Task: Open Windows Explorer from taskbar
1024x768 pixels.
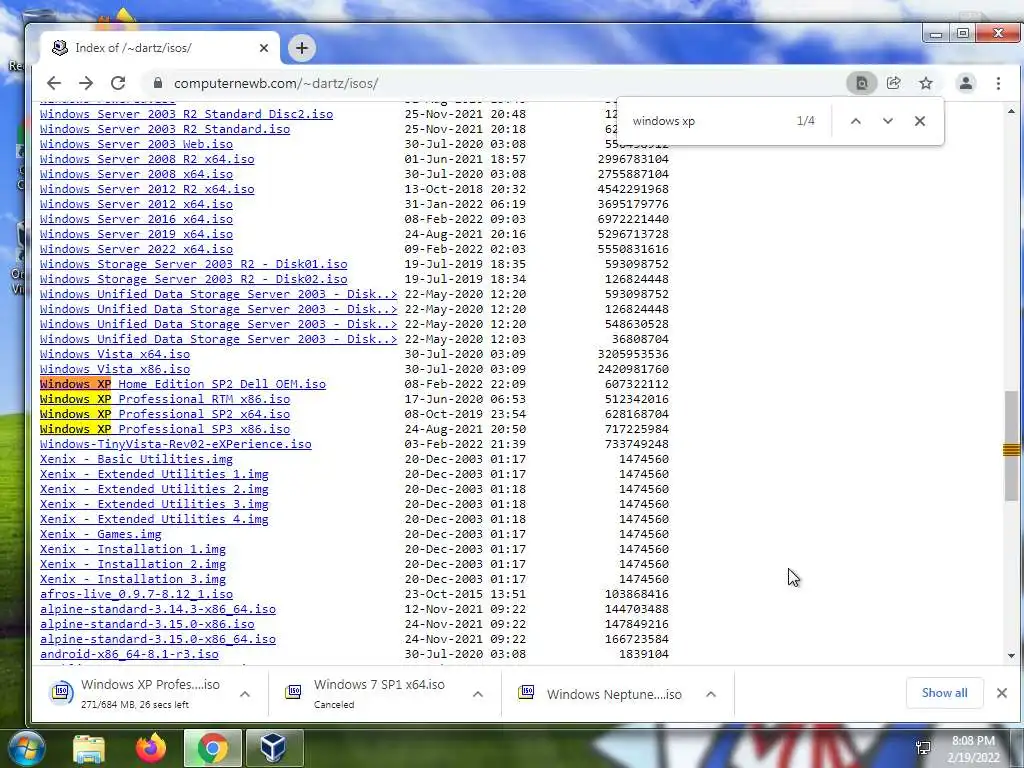Action: [x=89, y=748]
